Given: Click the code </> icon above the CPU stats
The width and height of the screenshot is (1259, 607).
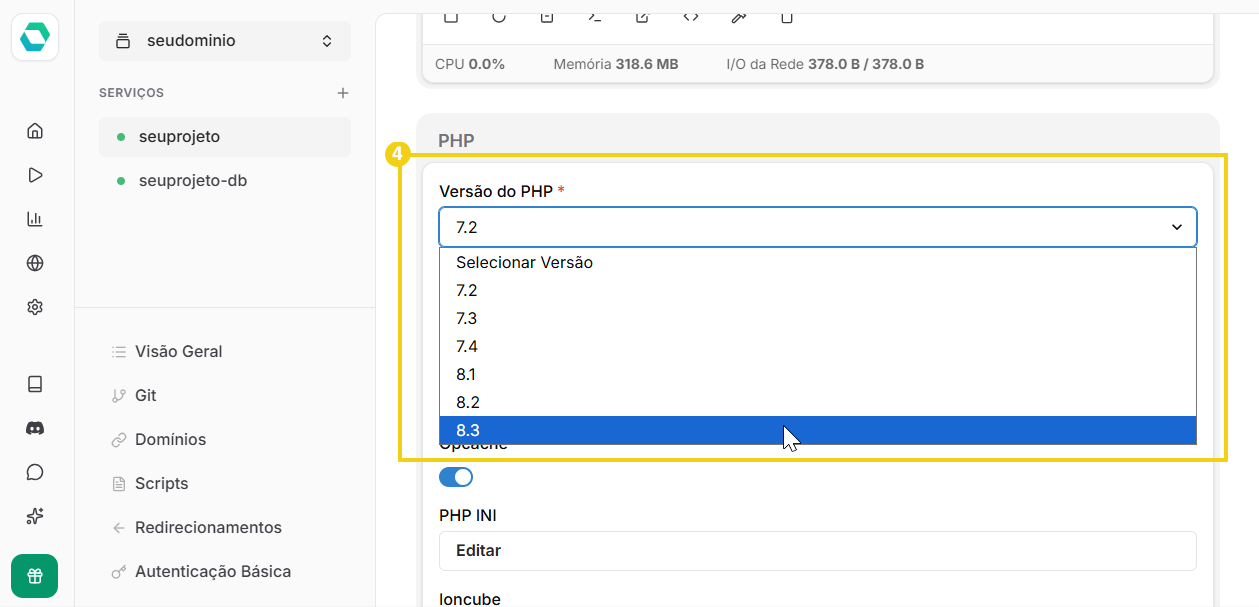Looking at the screenshot, I should (690, 17).
